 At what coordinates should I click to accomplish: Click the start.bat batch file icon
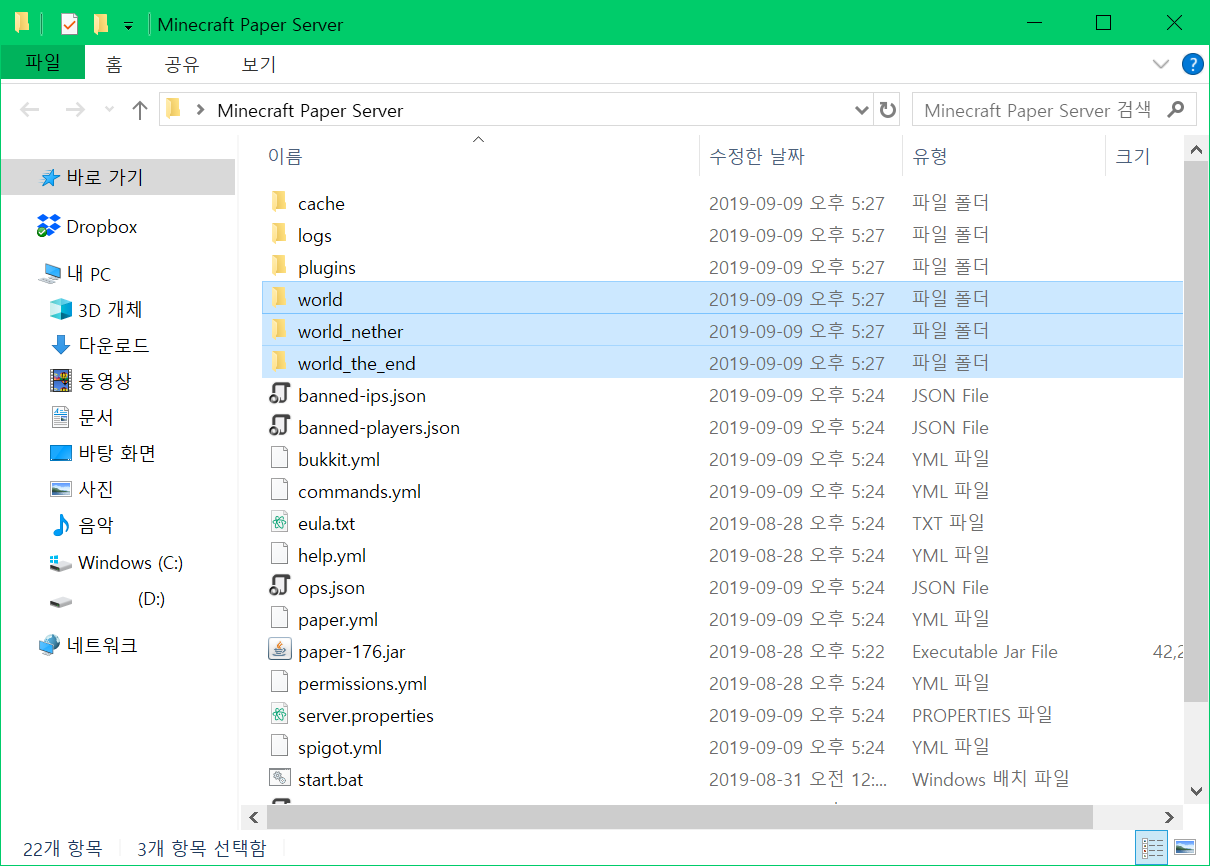tap(279, 779)
